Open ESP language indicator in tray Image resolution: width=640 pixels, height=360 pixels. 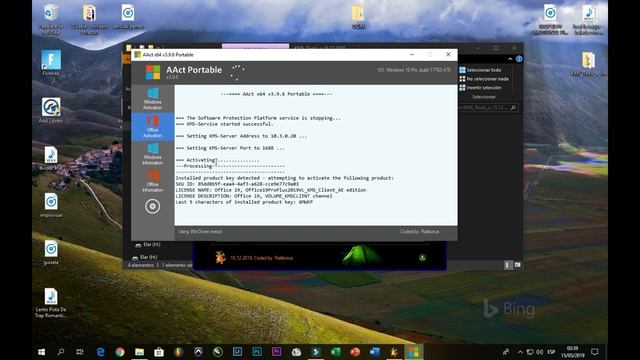coord(551,352)
